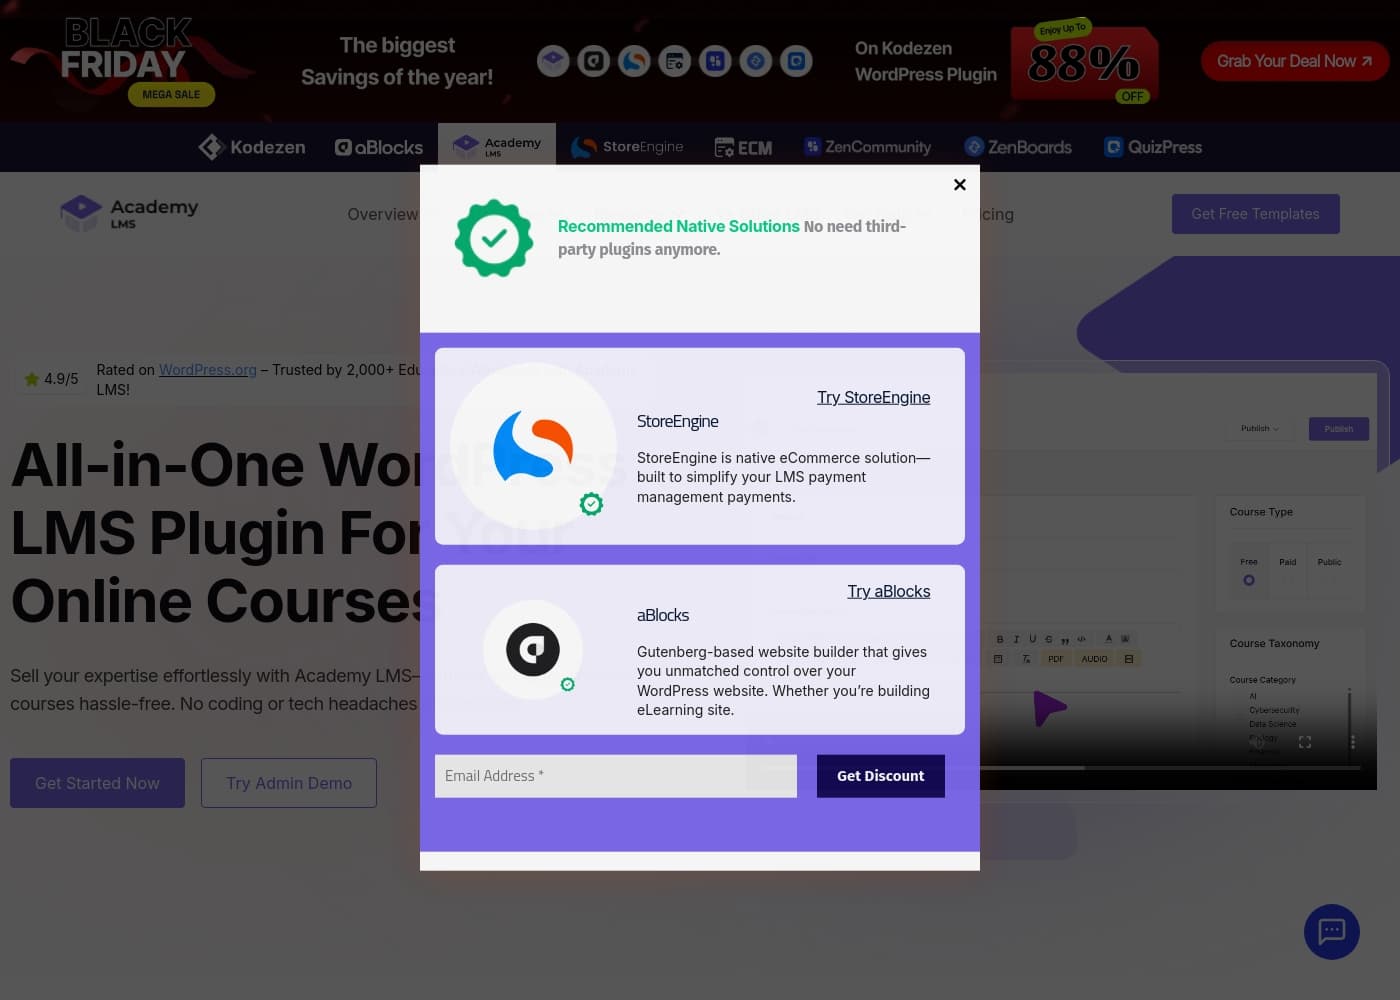
Task: Click the Get Discount button
Action: 881,776
